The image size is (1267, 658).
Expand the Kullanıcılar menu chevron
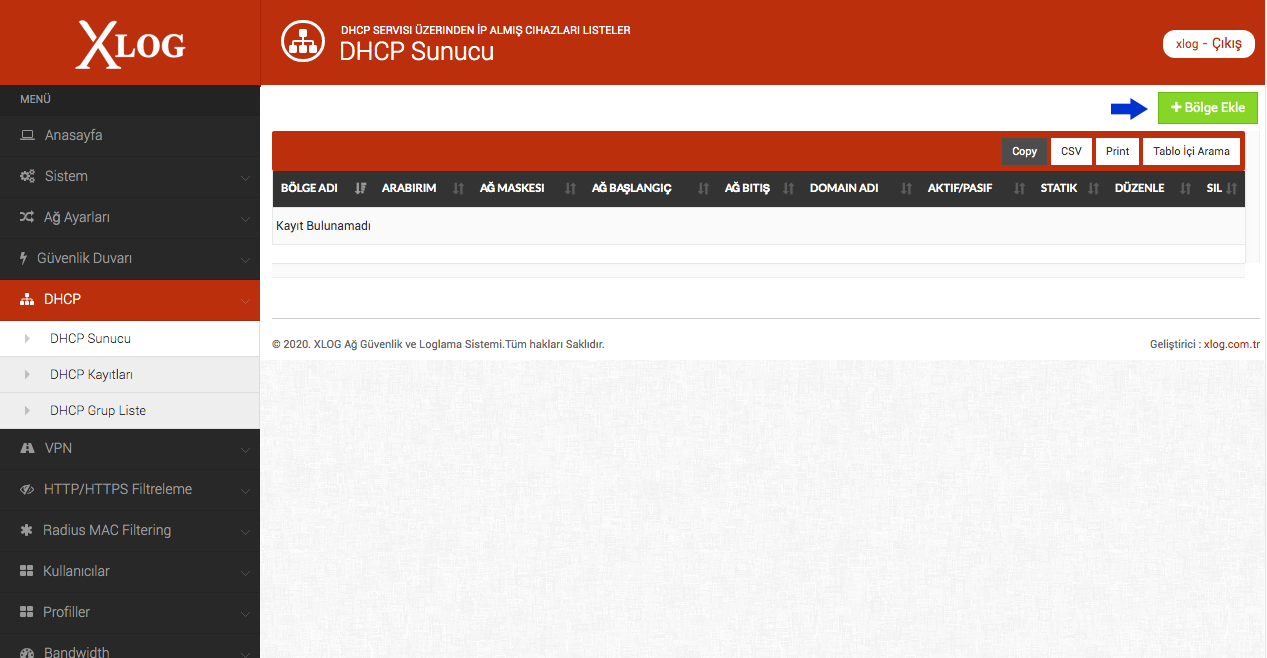click(245, 573)
